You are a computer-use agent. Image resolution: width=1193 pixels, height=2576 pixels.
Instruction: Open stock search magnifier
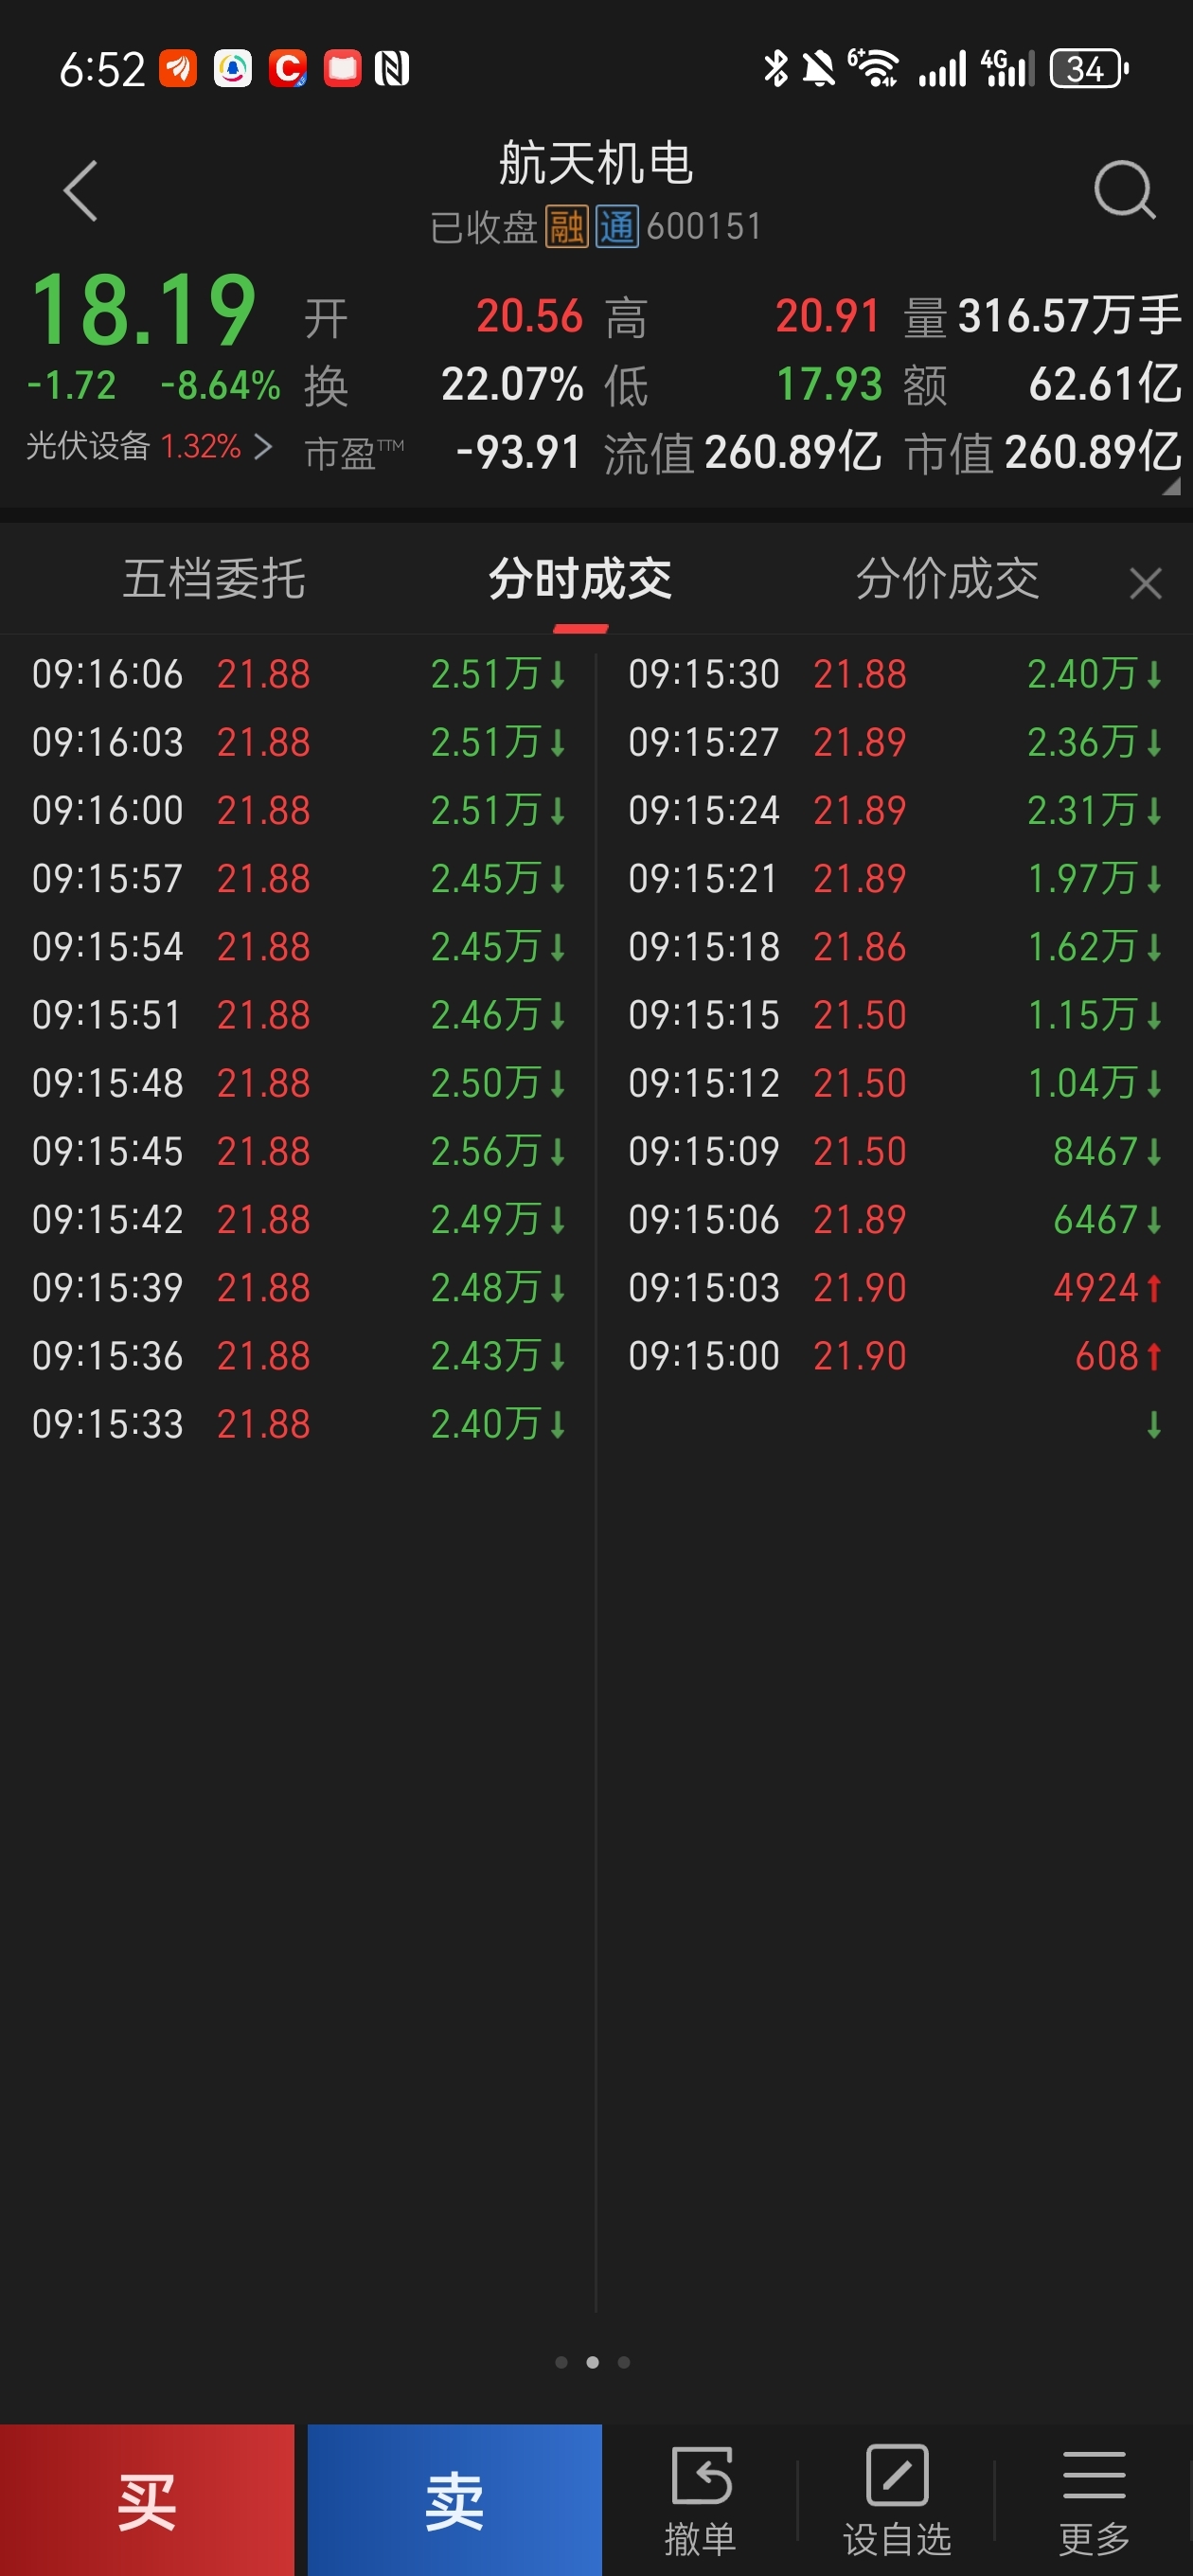(1123, 190)
